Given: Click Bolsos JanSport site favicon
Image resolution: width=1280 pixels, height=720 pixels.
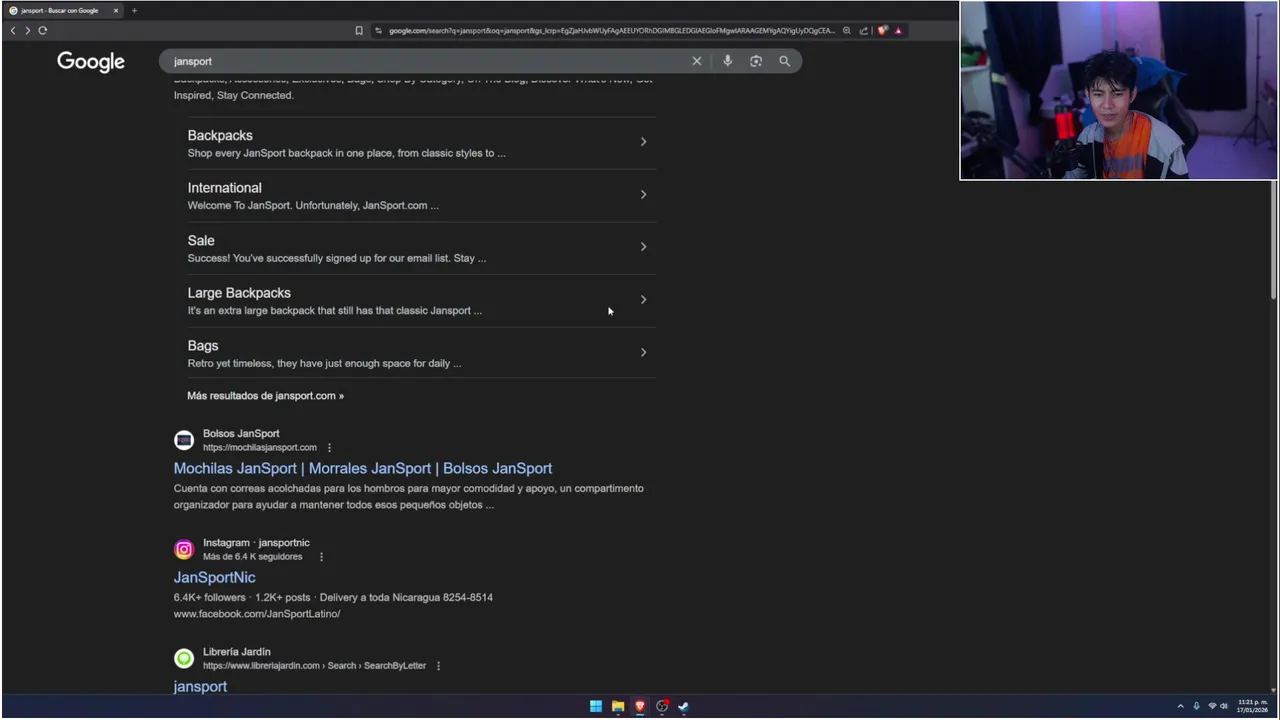Looking at the screenshot, I should (184, 440).
